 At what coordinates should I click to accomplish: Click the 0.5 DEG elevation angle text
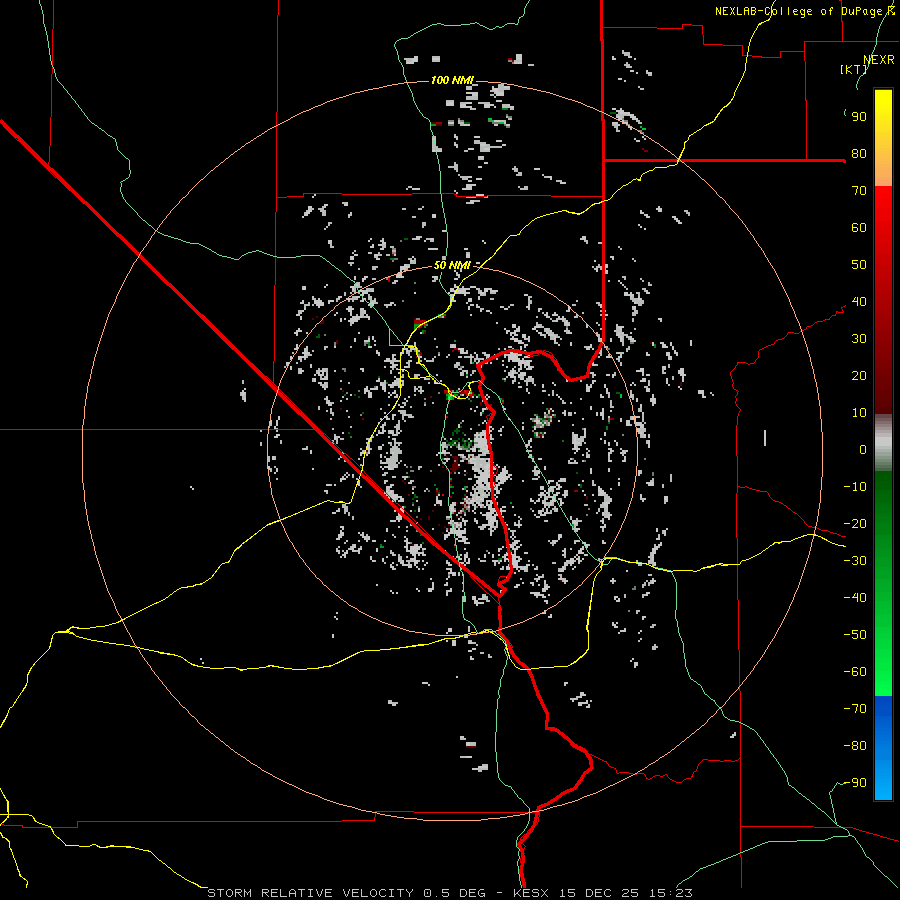click(454, 893)
